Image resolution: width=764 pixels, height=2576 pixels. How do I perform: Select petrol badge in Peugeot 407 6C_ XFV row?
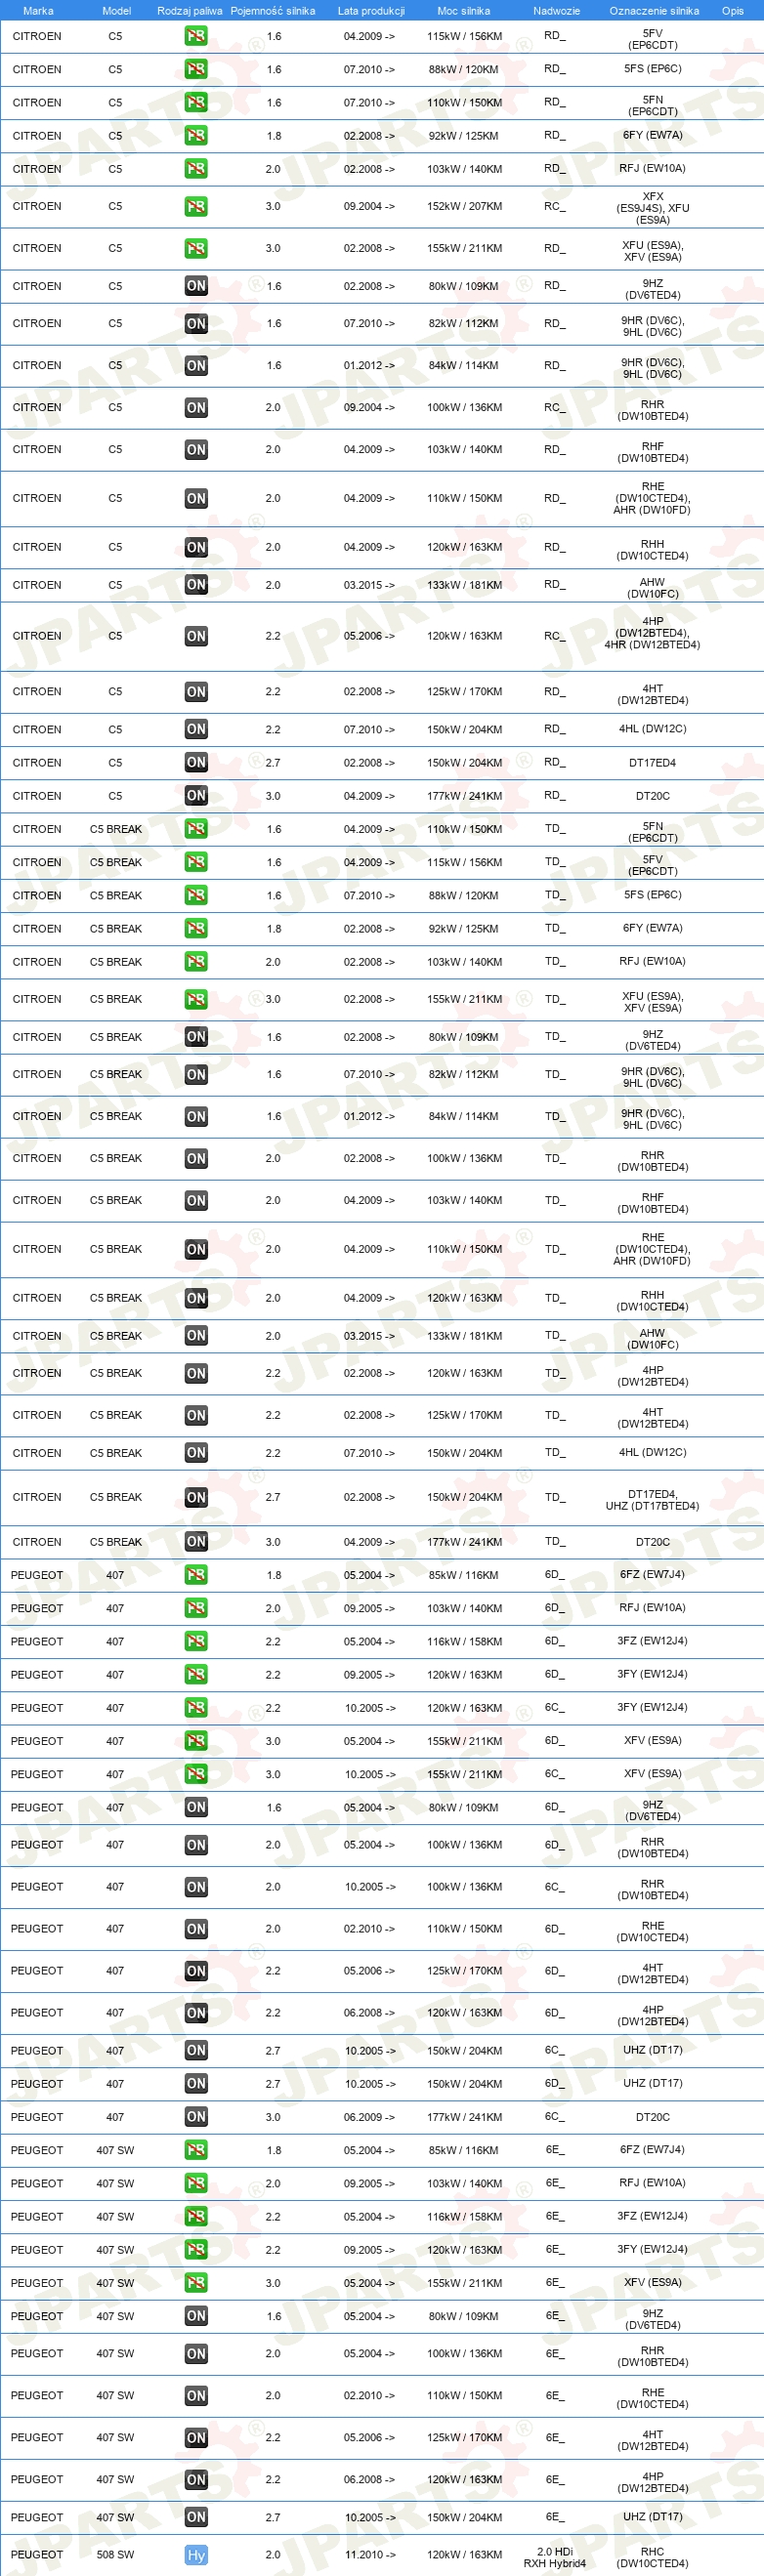(196, 1774)
